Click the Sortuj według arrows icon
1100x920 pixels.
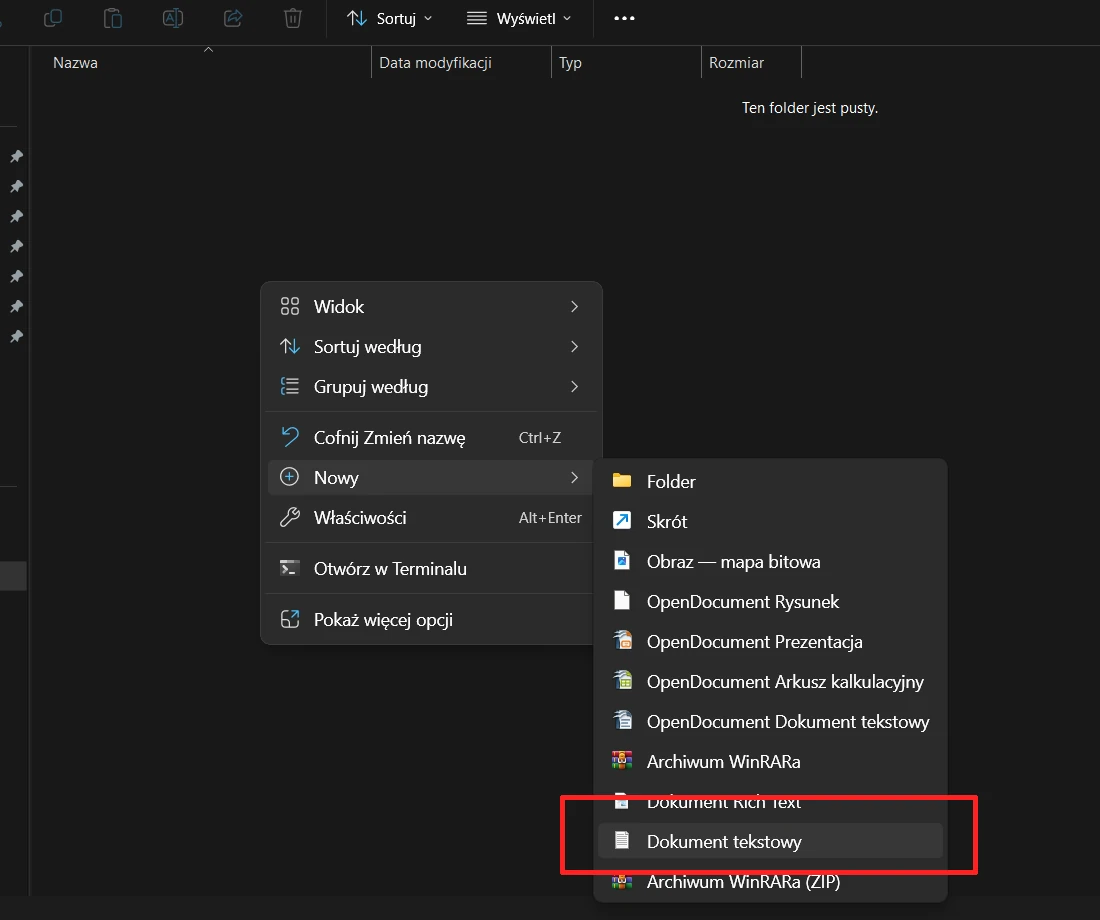290,346
